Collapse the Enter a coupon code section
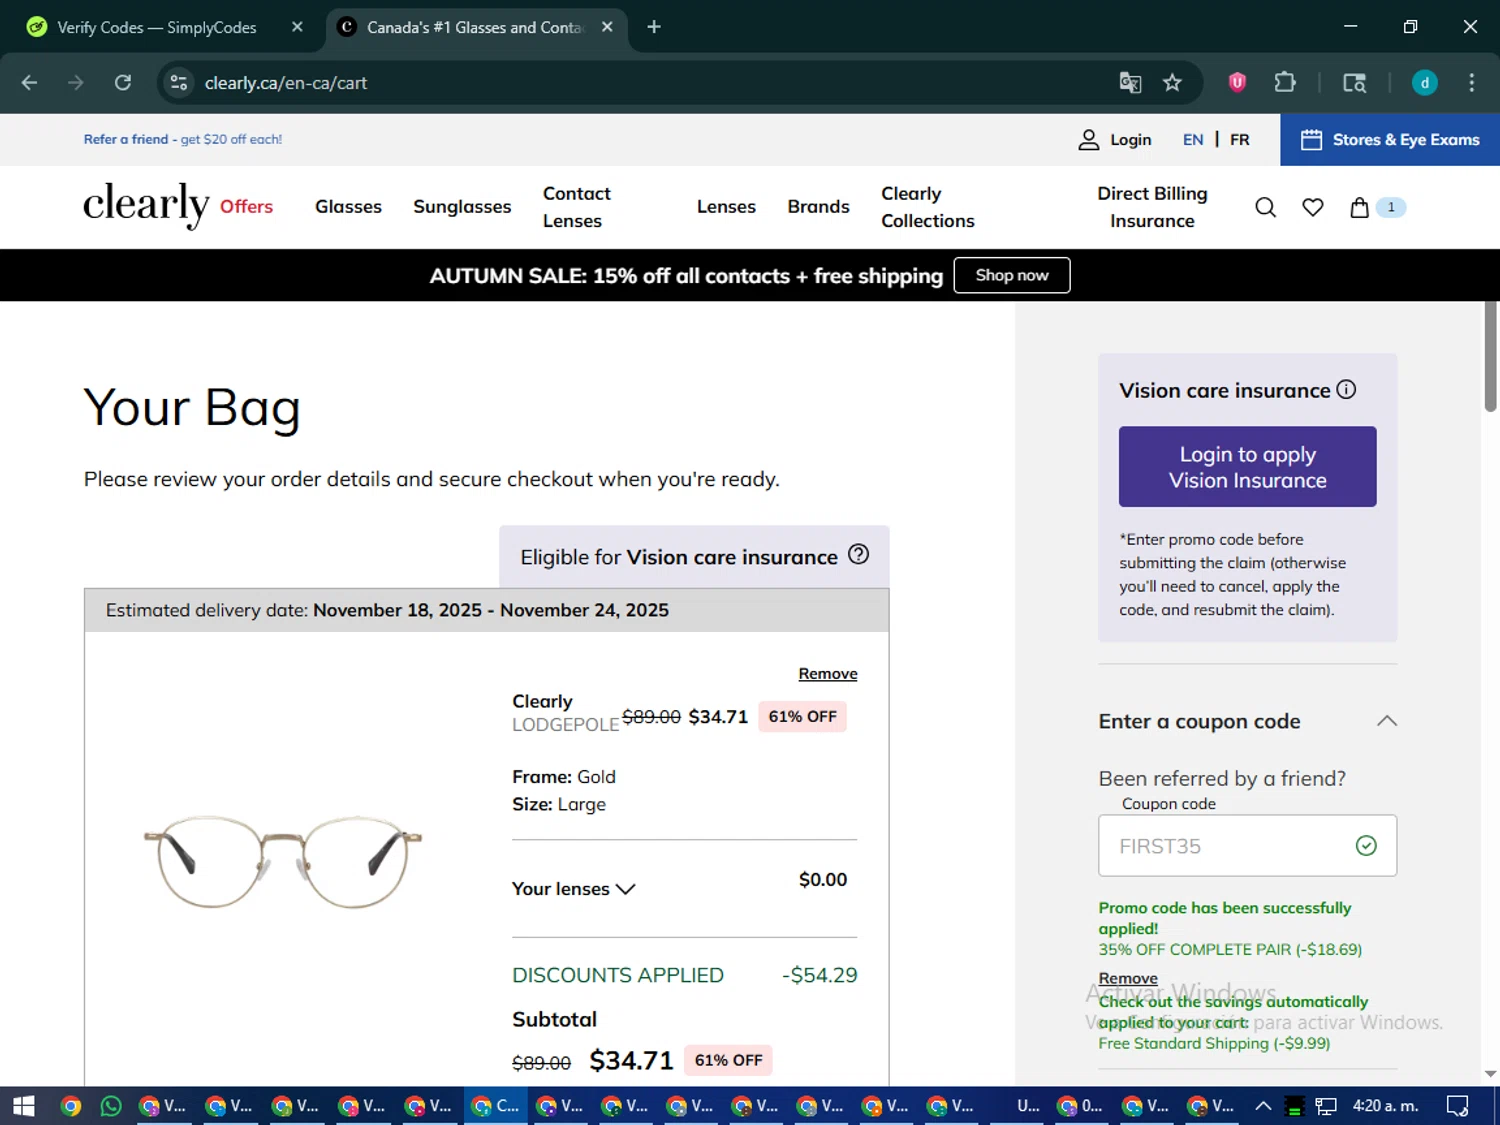Image resolution: width=1500 pixels, height=1125 pixels. (1386, 721)
